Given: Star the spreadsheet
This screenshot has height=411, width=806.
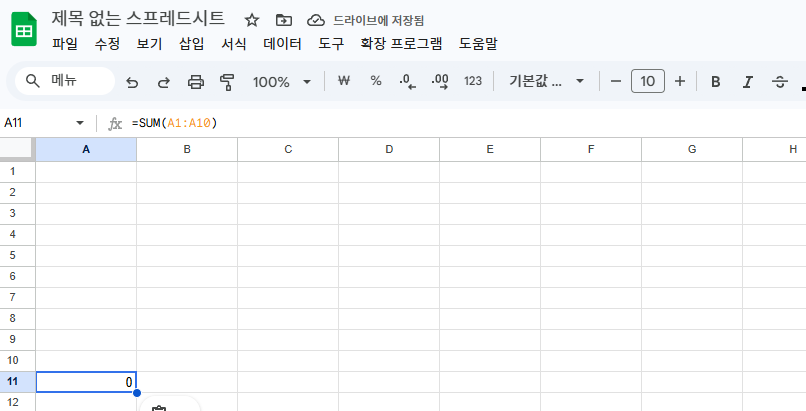Looking at the screenshot, I should [251, 20].
